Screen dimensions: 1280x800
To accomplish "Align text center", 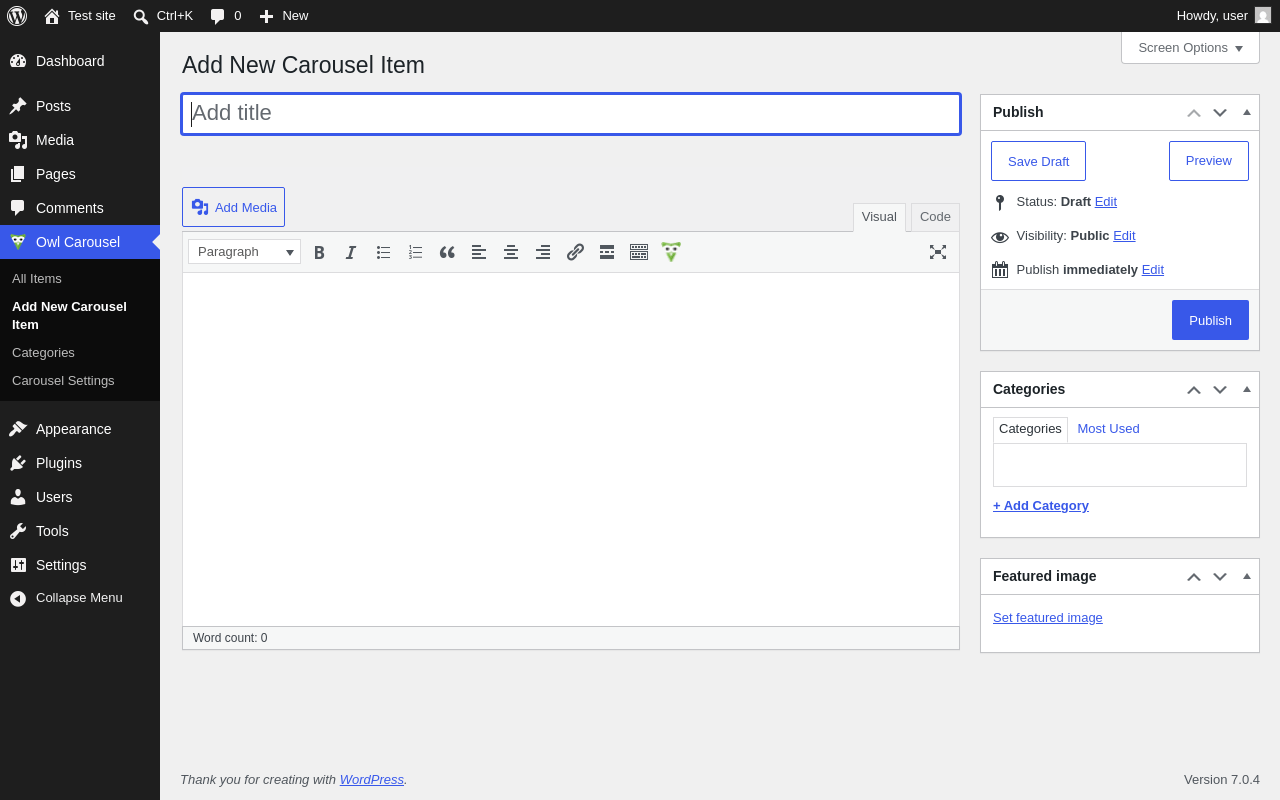I will click(511, 252).
